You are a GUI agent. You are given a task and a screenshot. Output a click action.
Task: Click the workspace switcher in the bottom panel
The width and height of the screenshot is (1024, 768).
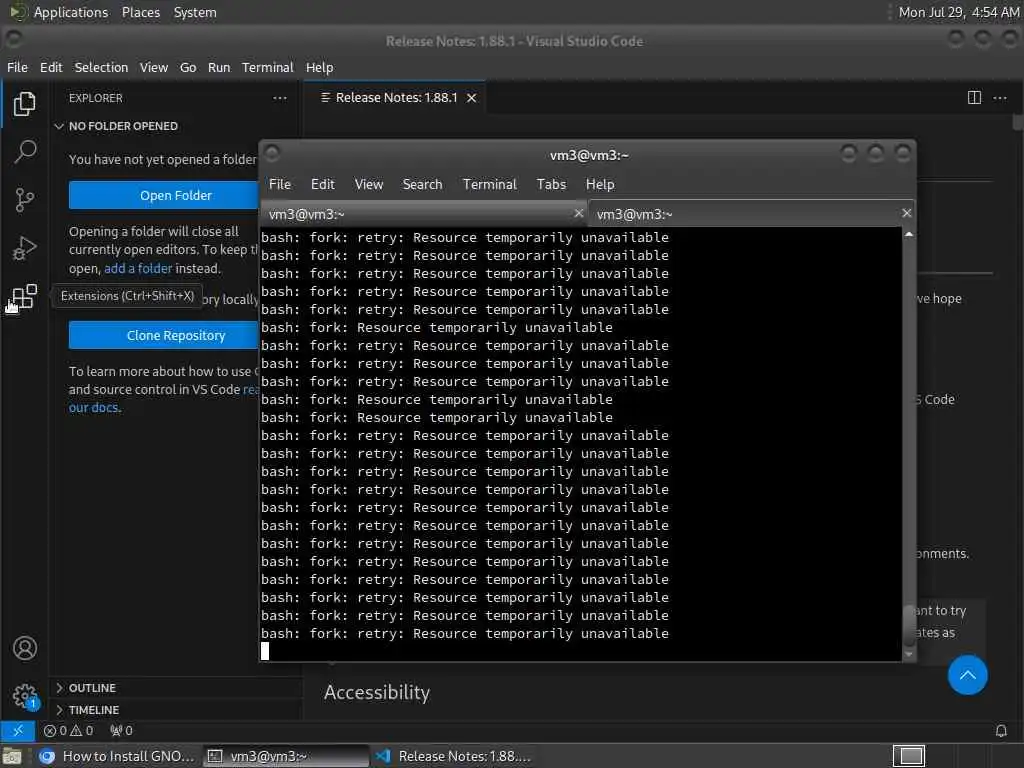point(909,756)
